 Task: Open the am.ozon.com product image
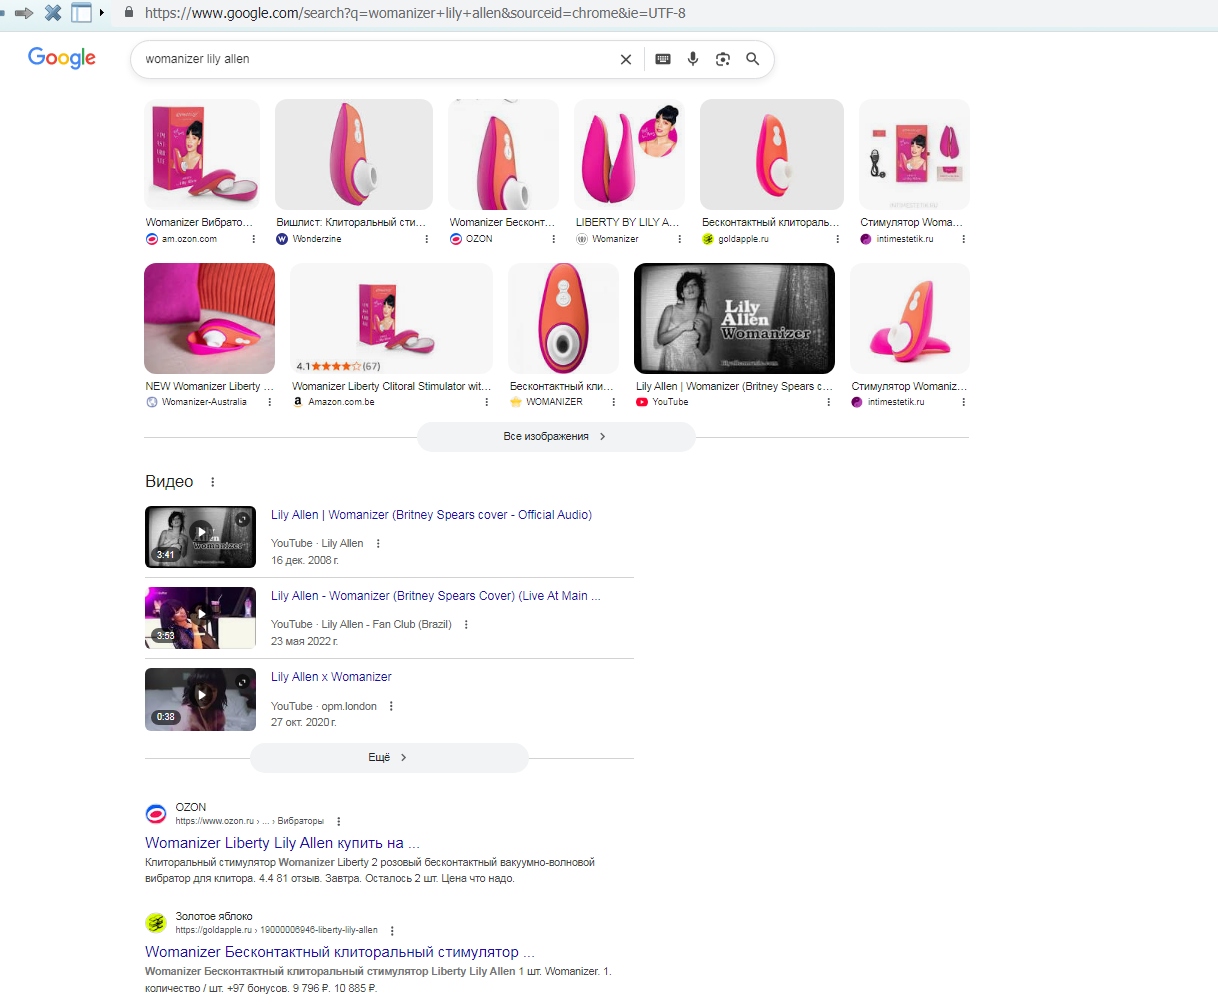point(202,154)
